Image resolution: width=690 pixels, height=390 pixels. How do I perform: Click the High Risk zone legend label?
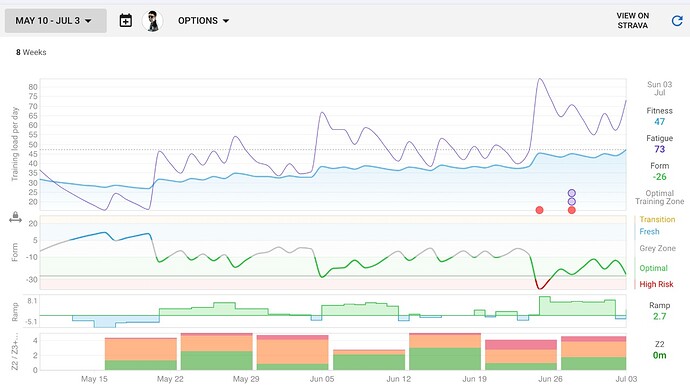point(656,284)
